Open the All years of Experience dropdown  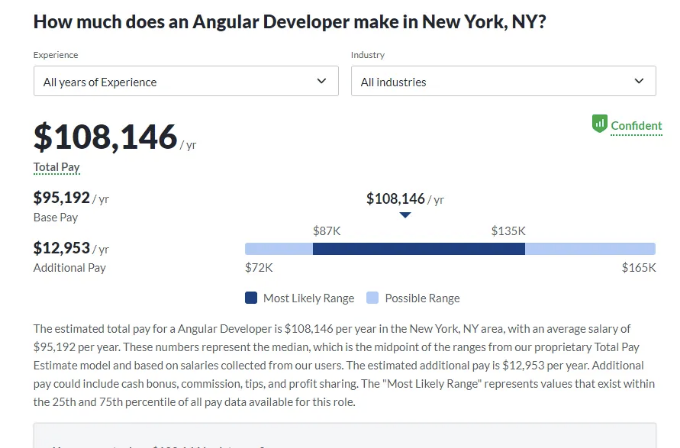(x=186, y=81)
